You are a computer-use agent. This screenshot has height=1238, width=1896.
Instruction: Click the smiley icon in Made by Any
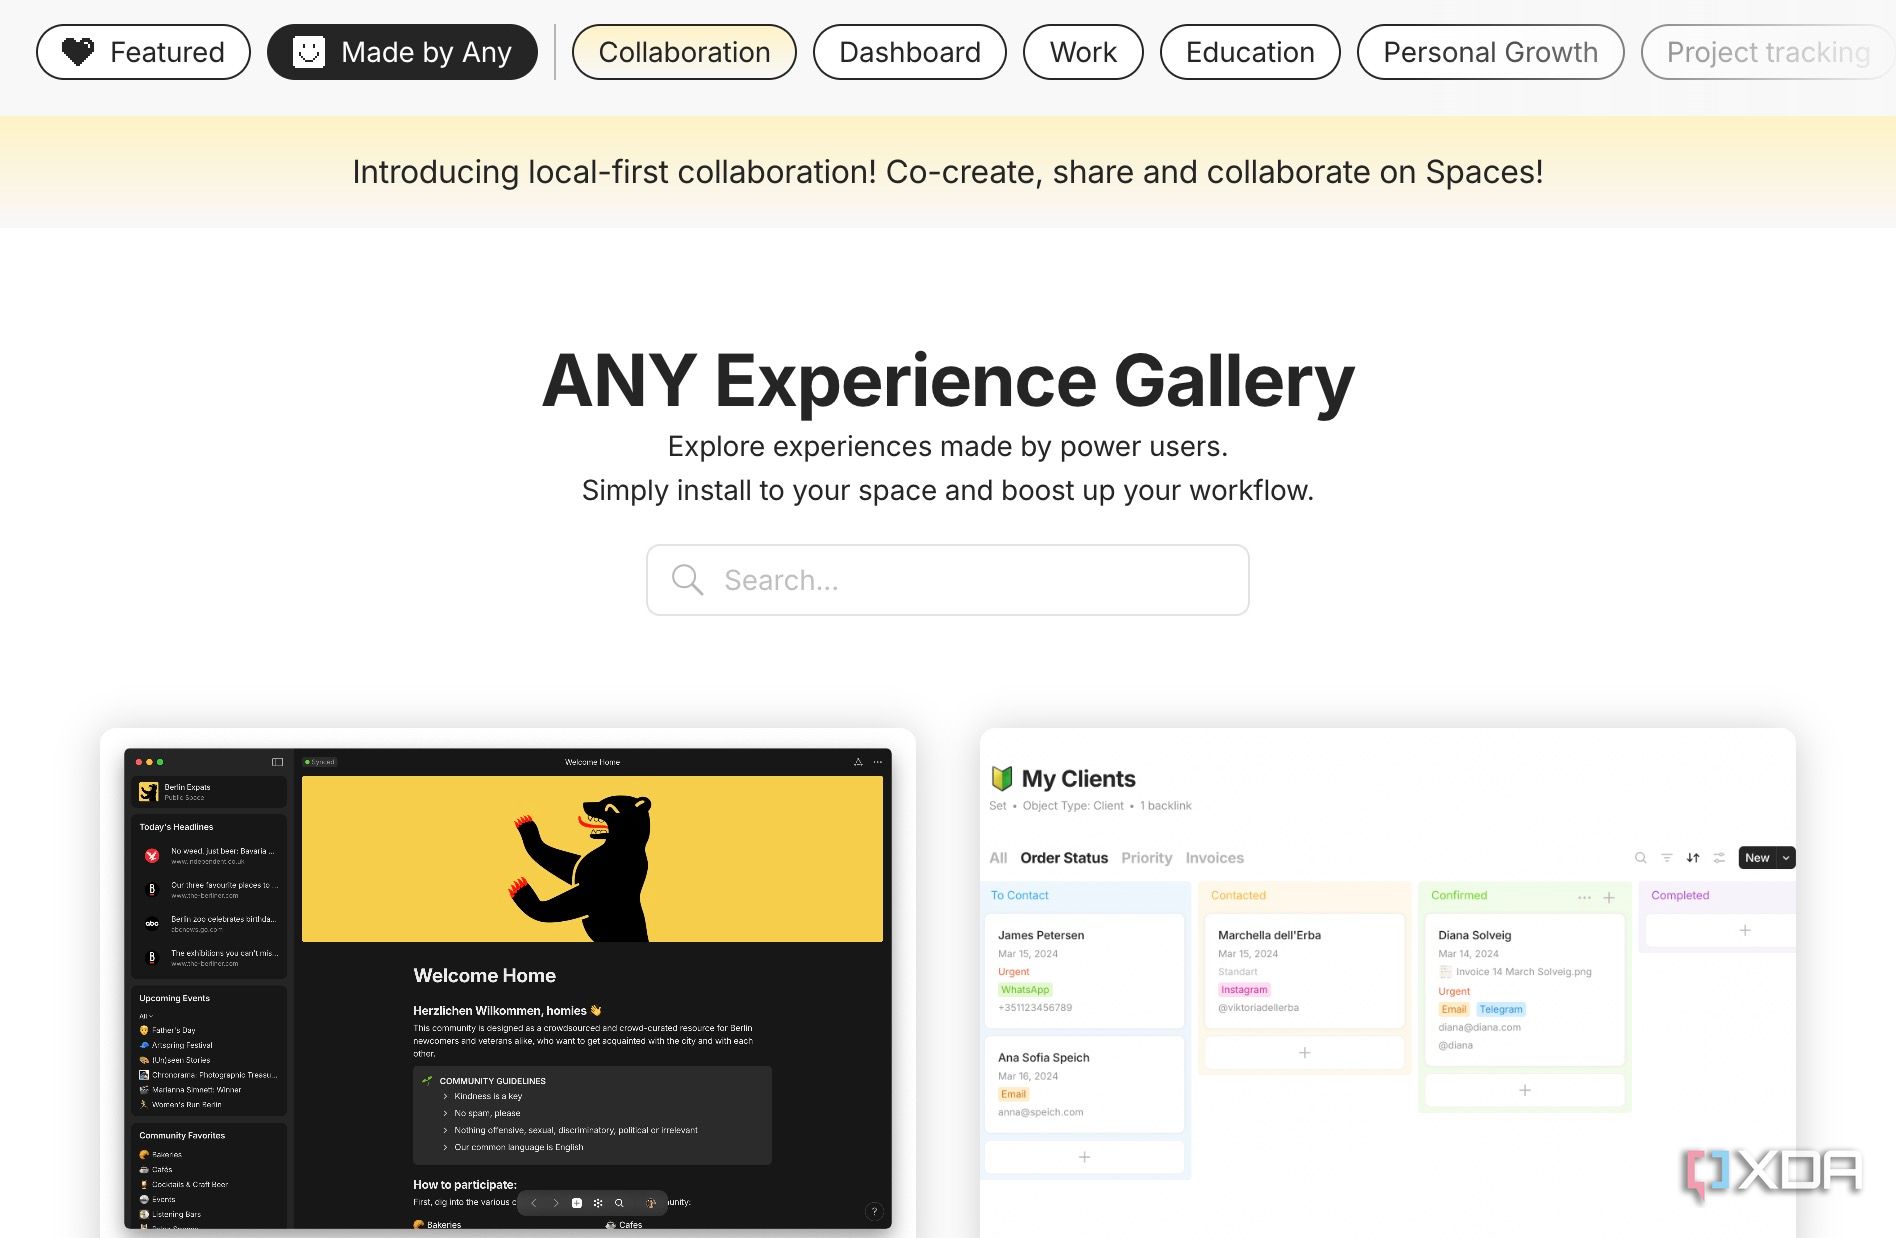[x=309, y=52]
